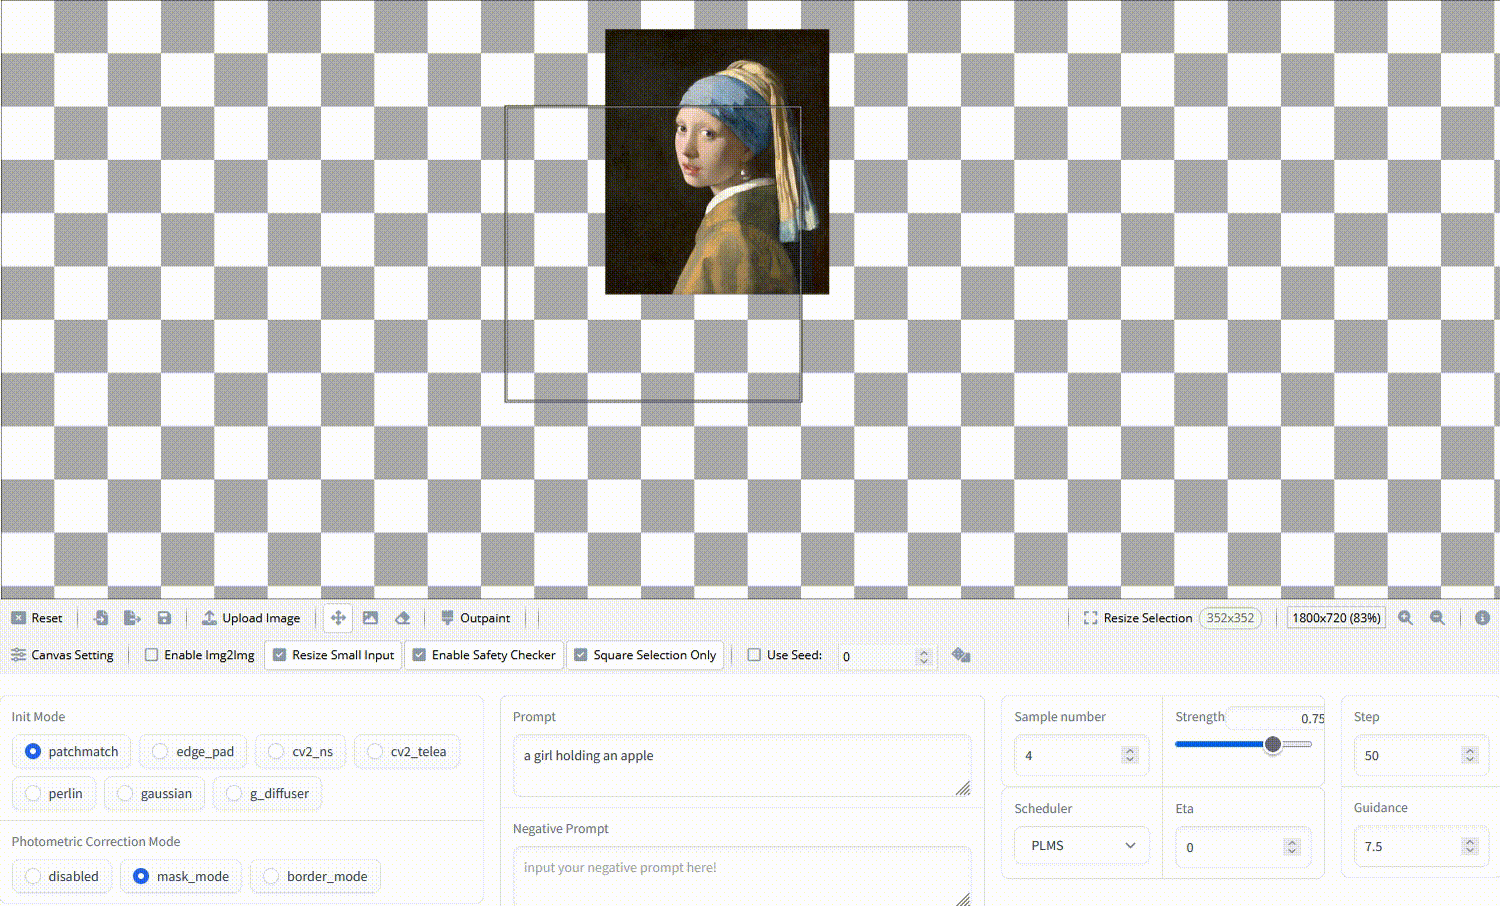Select the cv2_ns init mode
1500x906 pixels.
(x=301, y=751)
